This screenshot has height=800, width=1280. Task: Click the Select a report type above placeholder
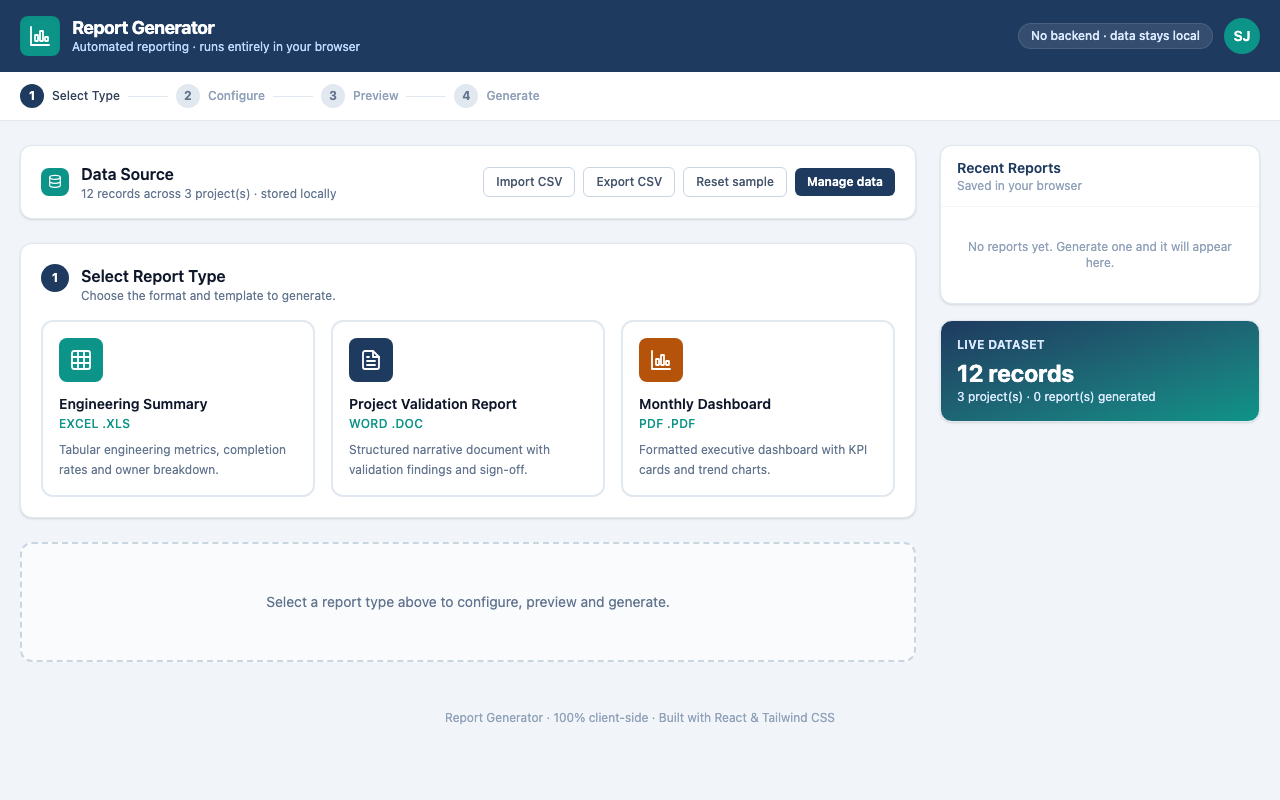click(x=468, y=602)
